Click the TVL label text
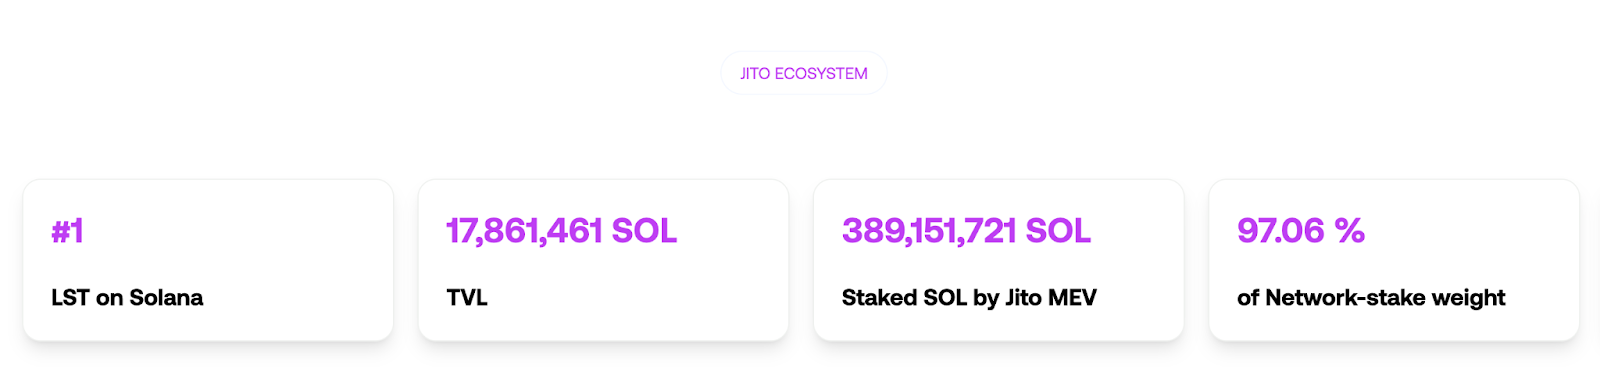Viewport: 1600px width, 383px height. pos(467,297)
